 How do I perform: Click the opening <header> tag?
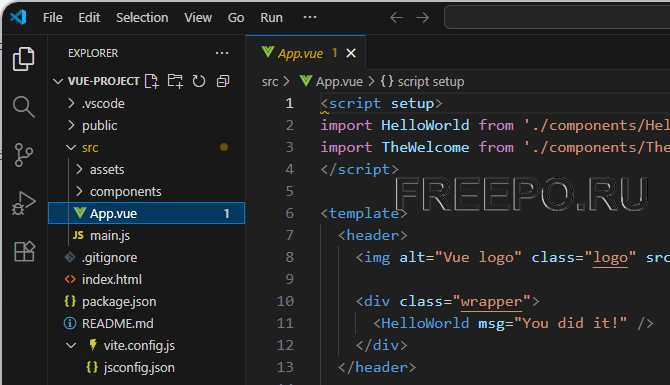point(373,235)
